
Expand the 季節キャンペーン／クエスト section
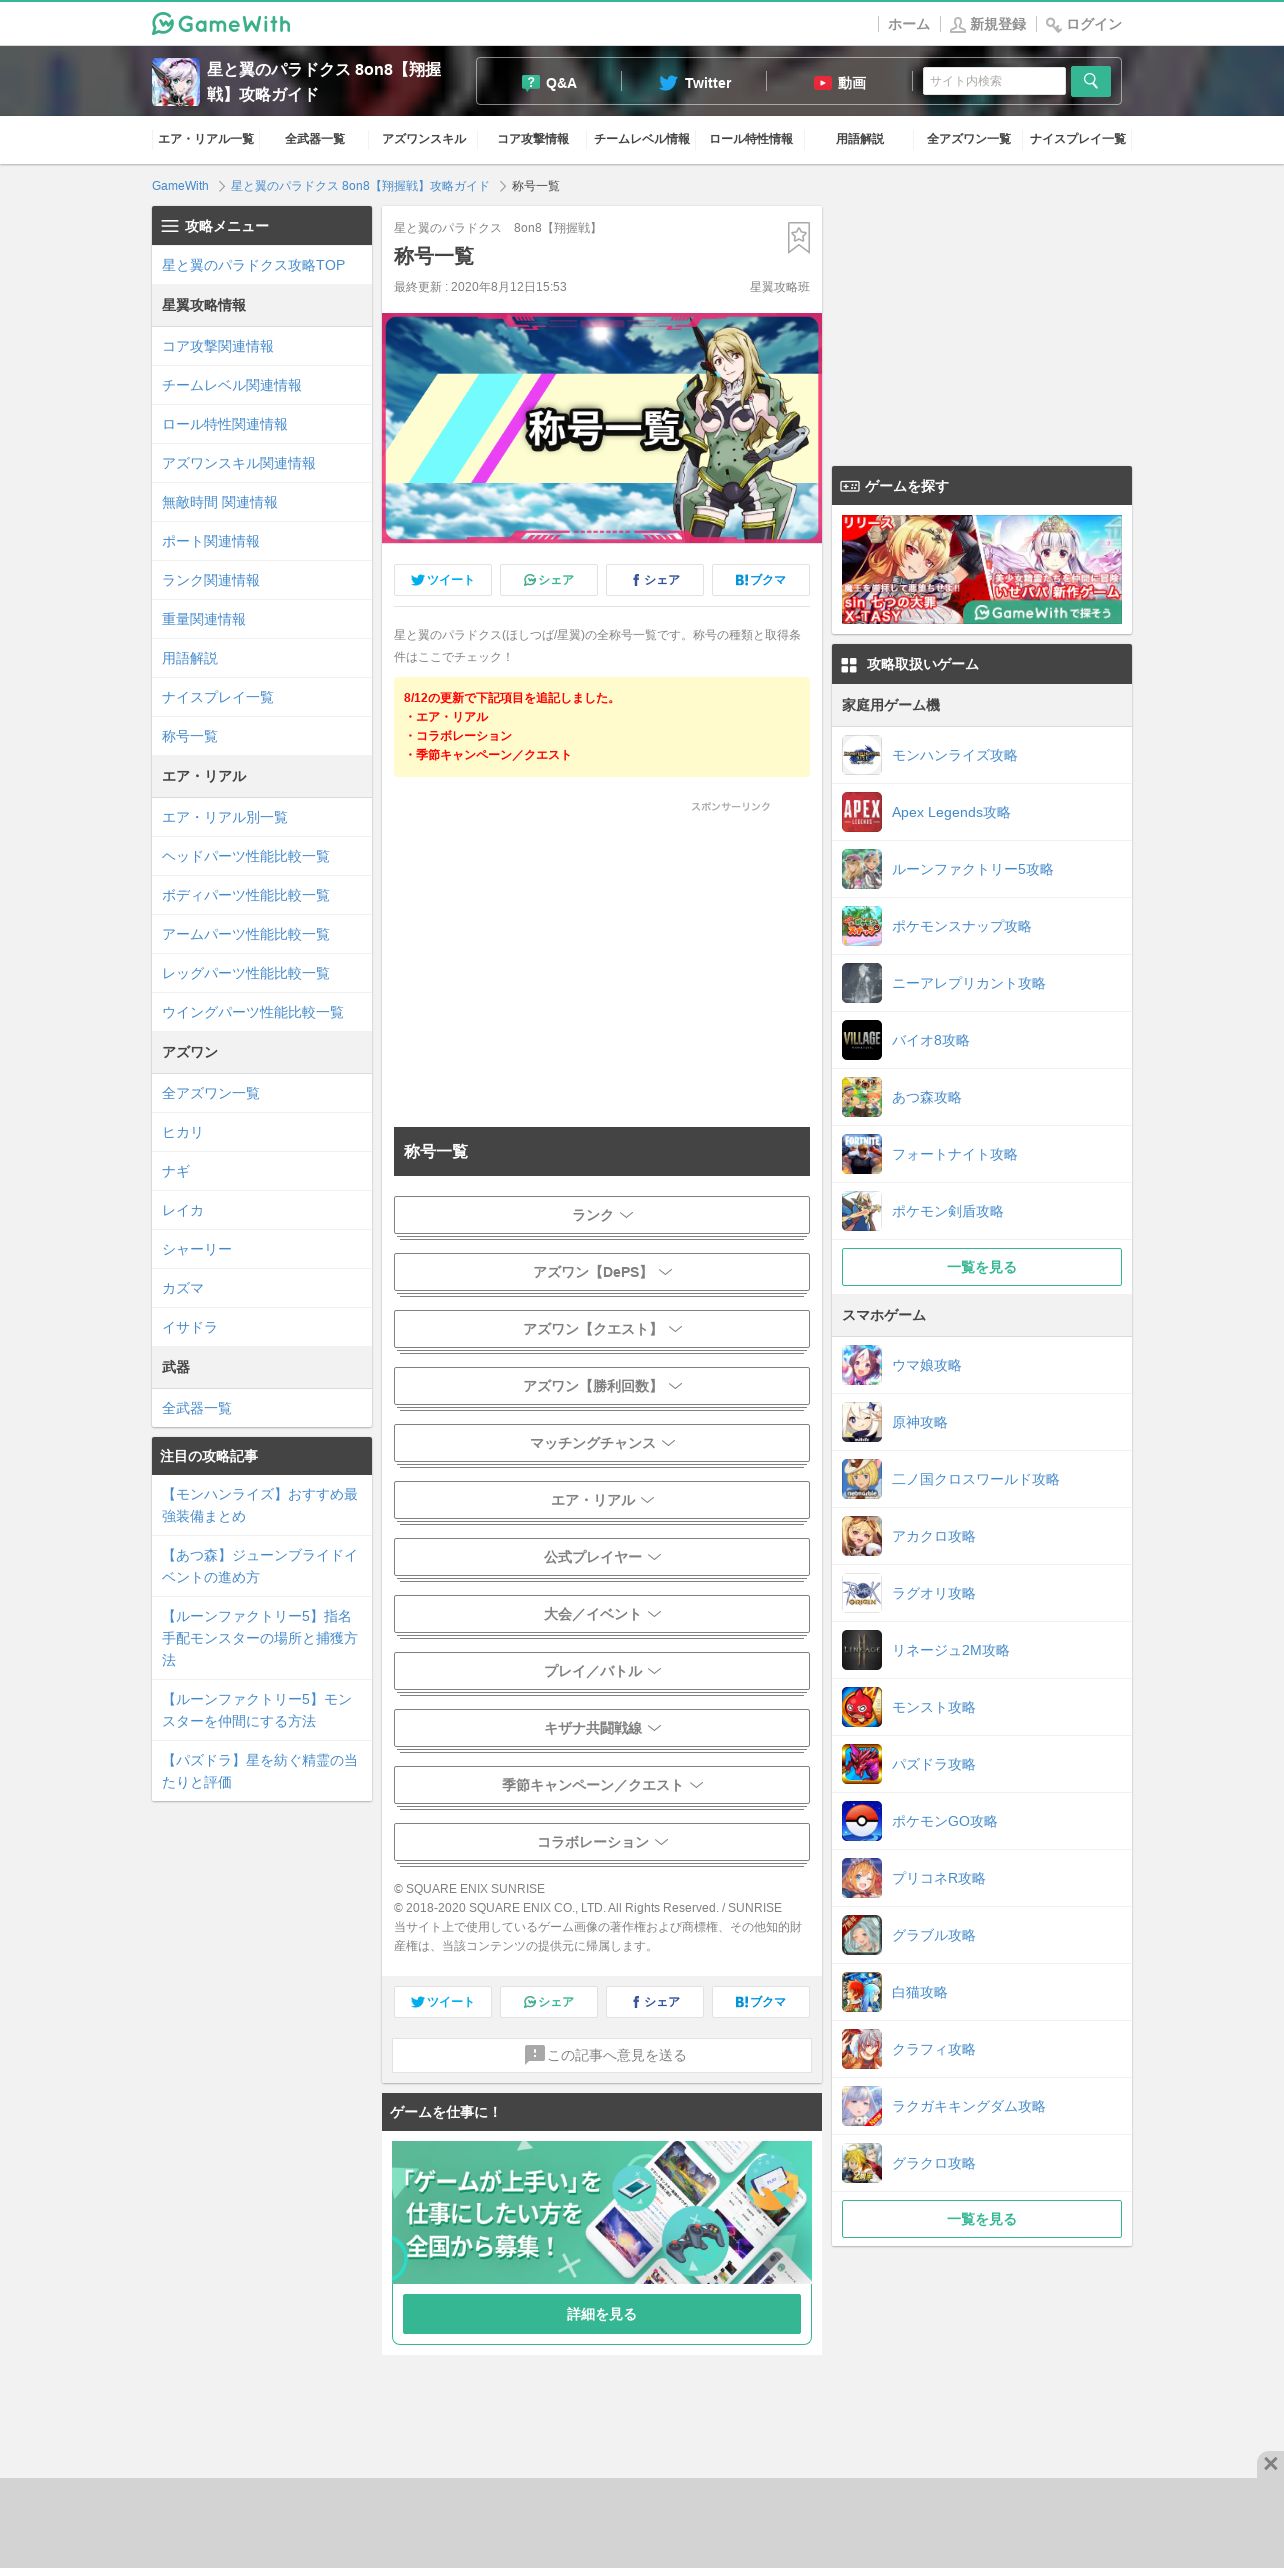(602, 1785)
